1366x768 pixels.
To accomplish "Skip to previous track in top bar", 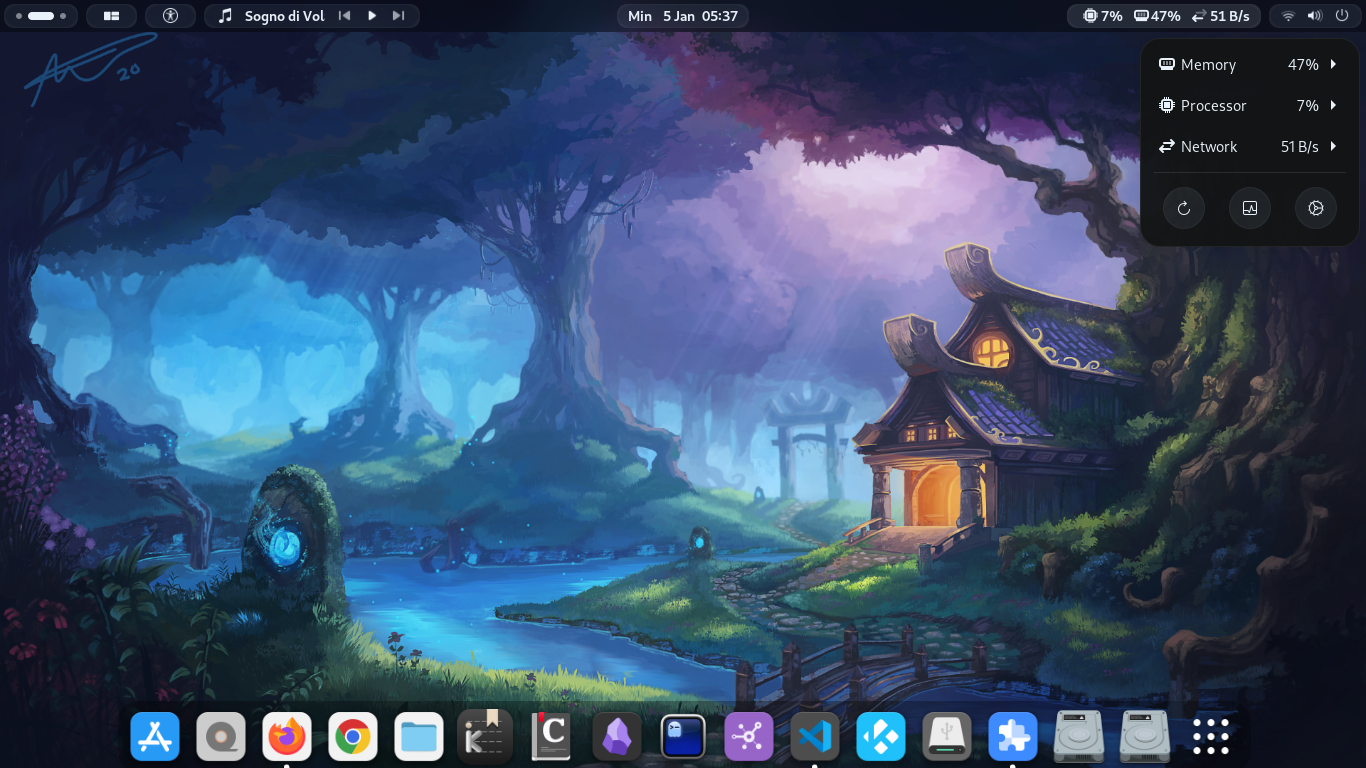I will coord(345,16).
